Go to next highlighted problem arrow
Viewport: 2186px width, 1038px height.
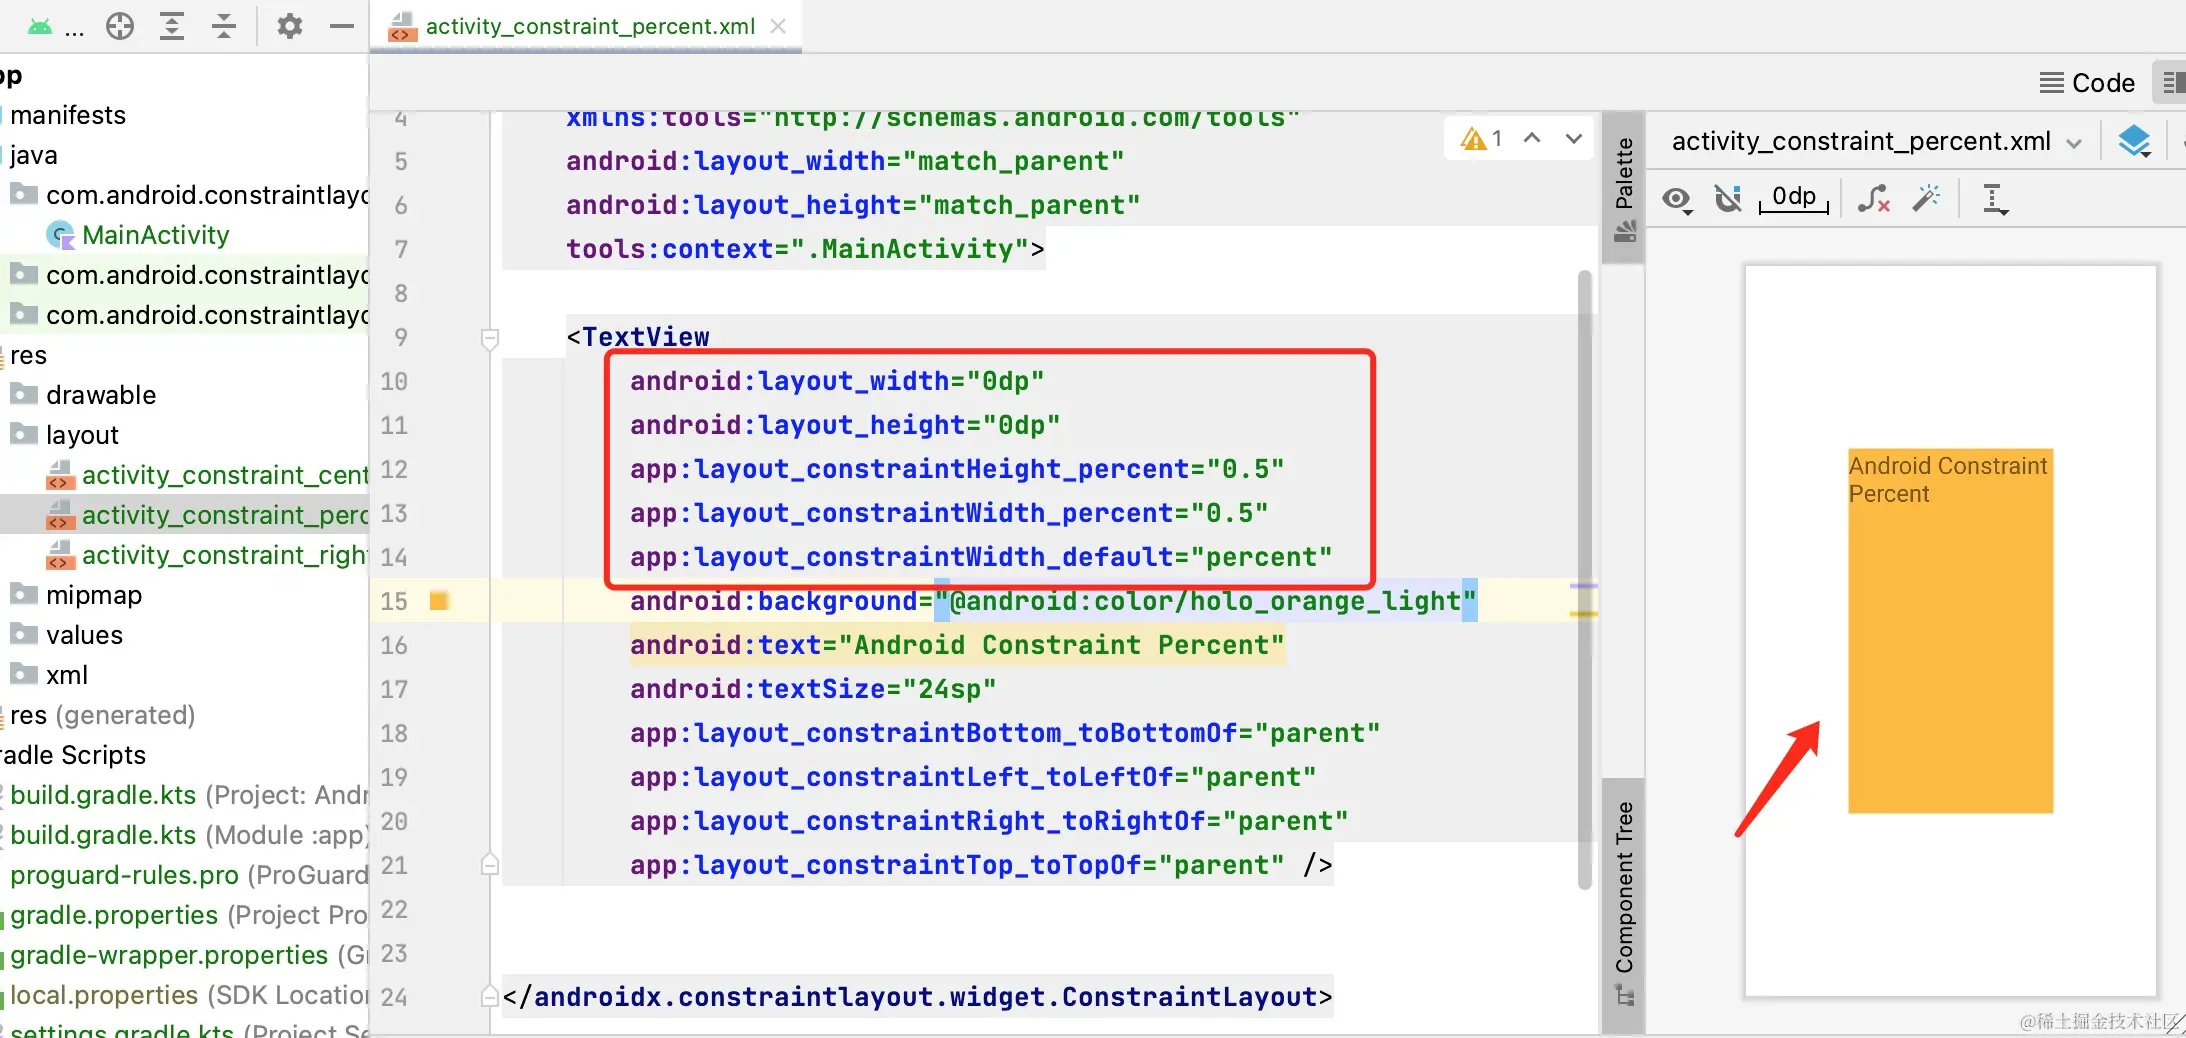pyautogui.click(x=1574, y=139)
